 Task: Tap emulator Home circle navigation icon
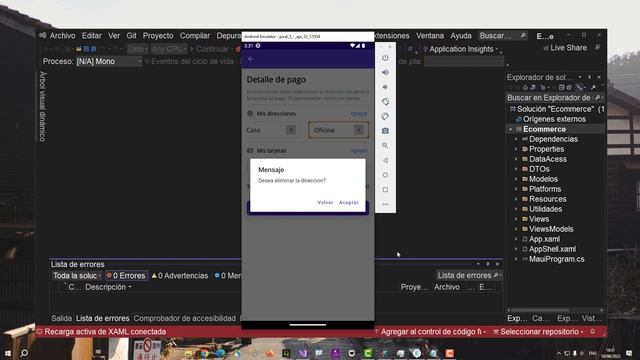[385, 175]
